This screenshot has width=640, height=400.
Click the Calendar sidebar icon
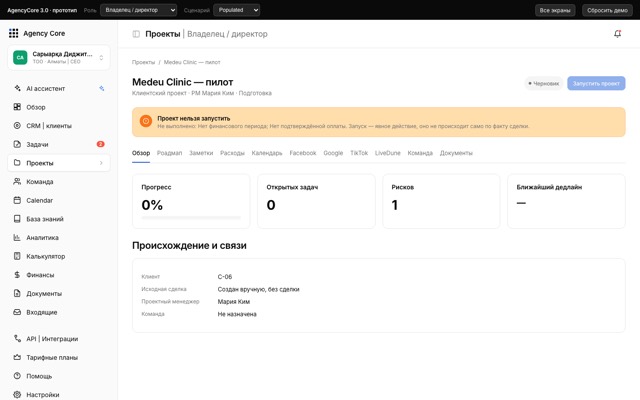coord(17,200)
